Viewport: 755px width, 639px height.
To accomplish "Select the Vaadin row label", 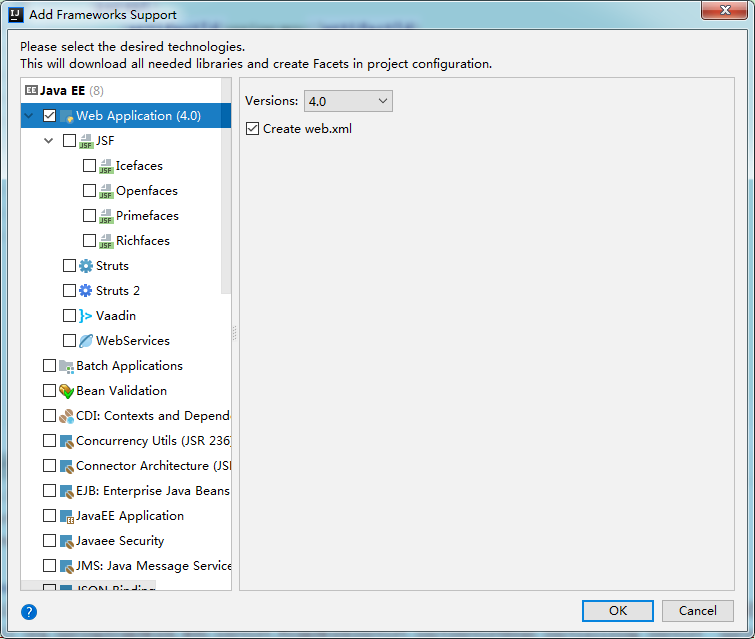I will 116,316.
